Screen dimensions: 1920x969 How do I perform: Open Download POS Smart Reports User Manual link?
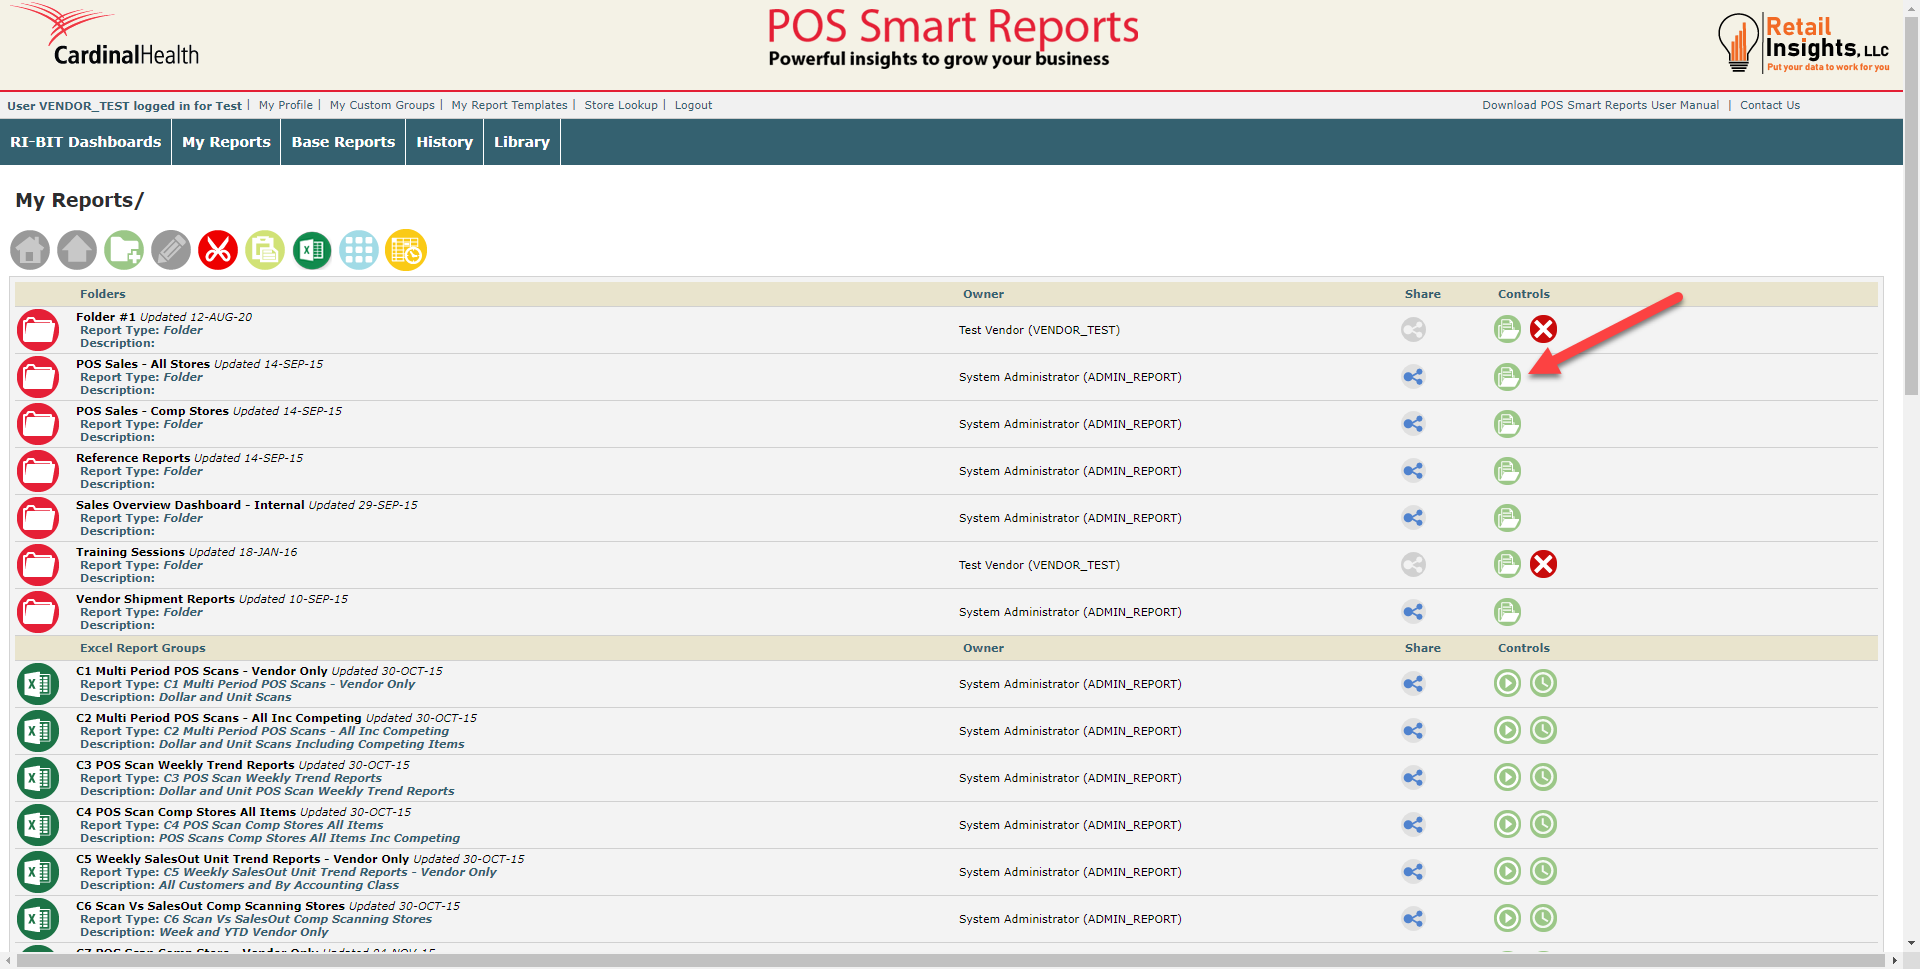coord(1600,105)
